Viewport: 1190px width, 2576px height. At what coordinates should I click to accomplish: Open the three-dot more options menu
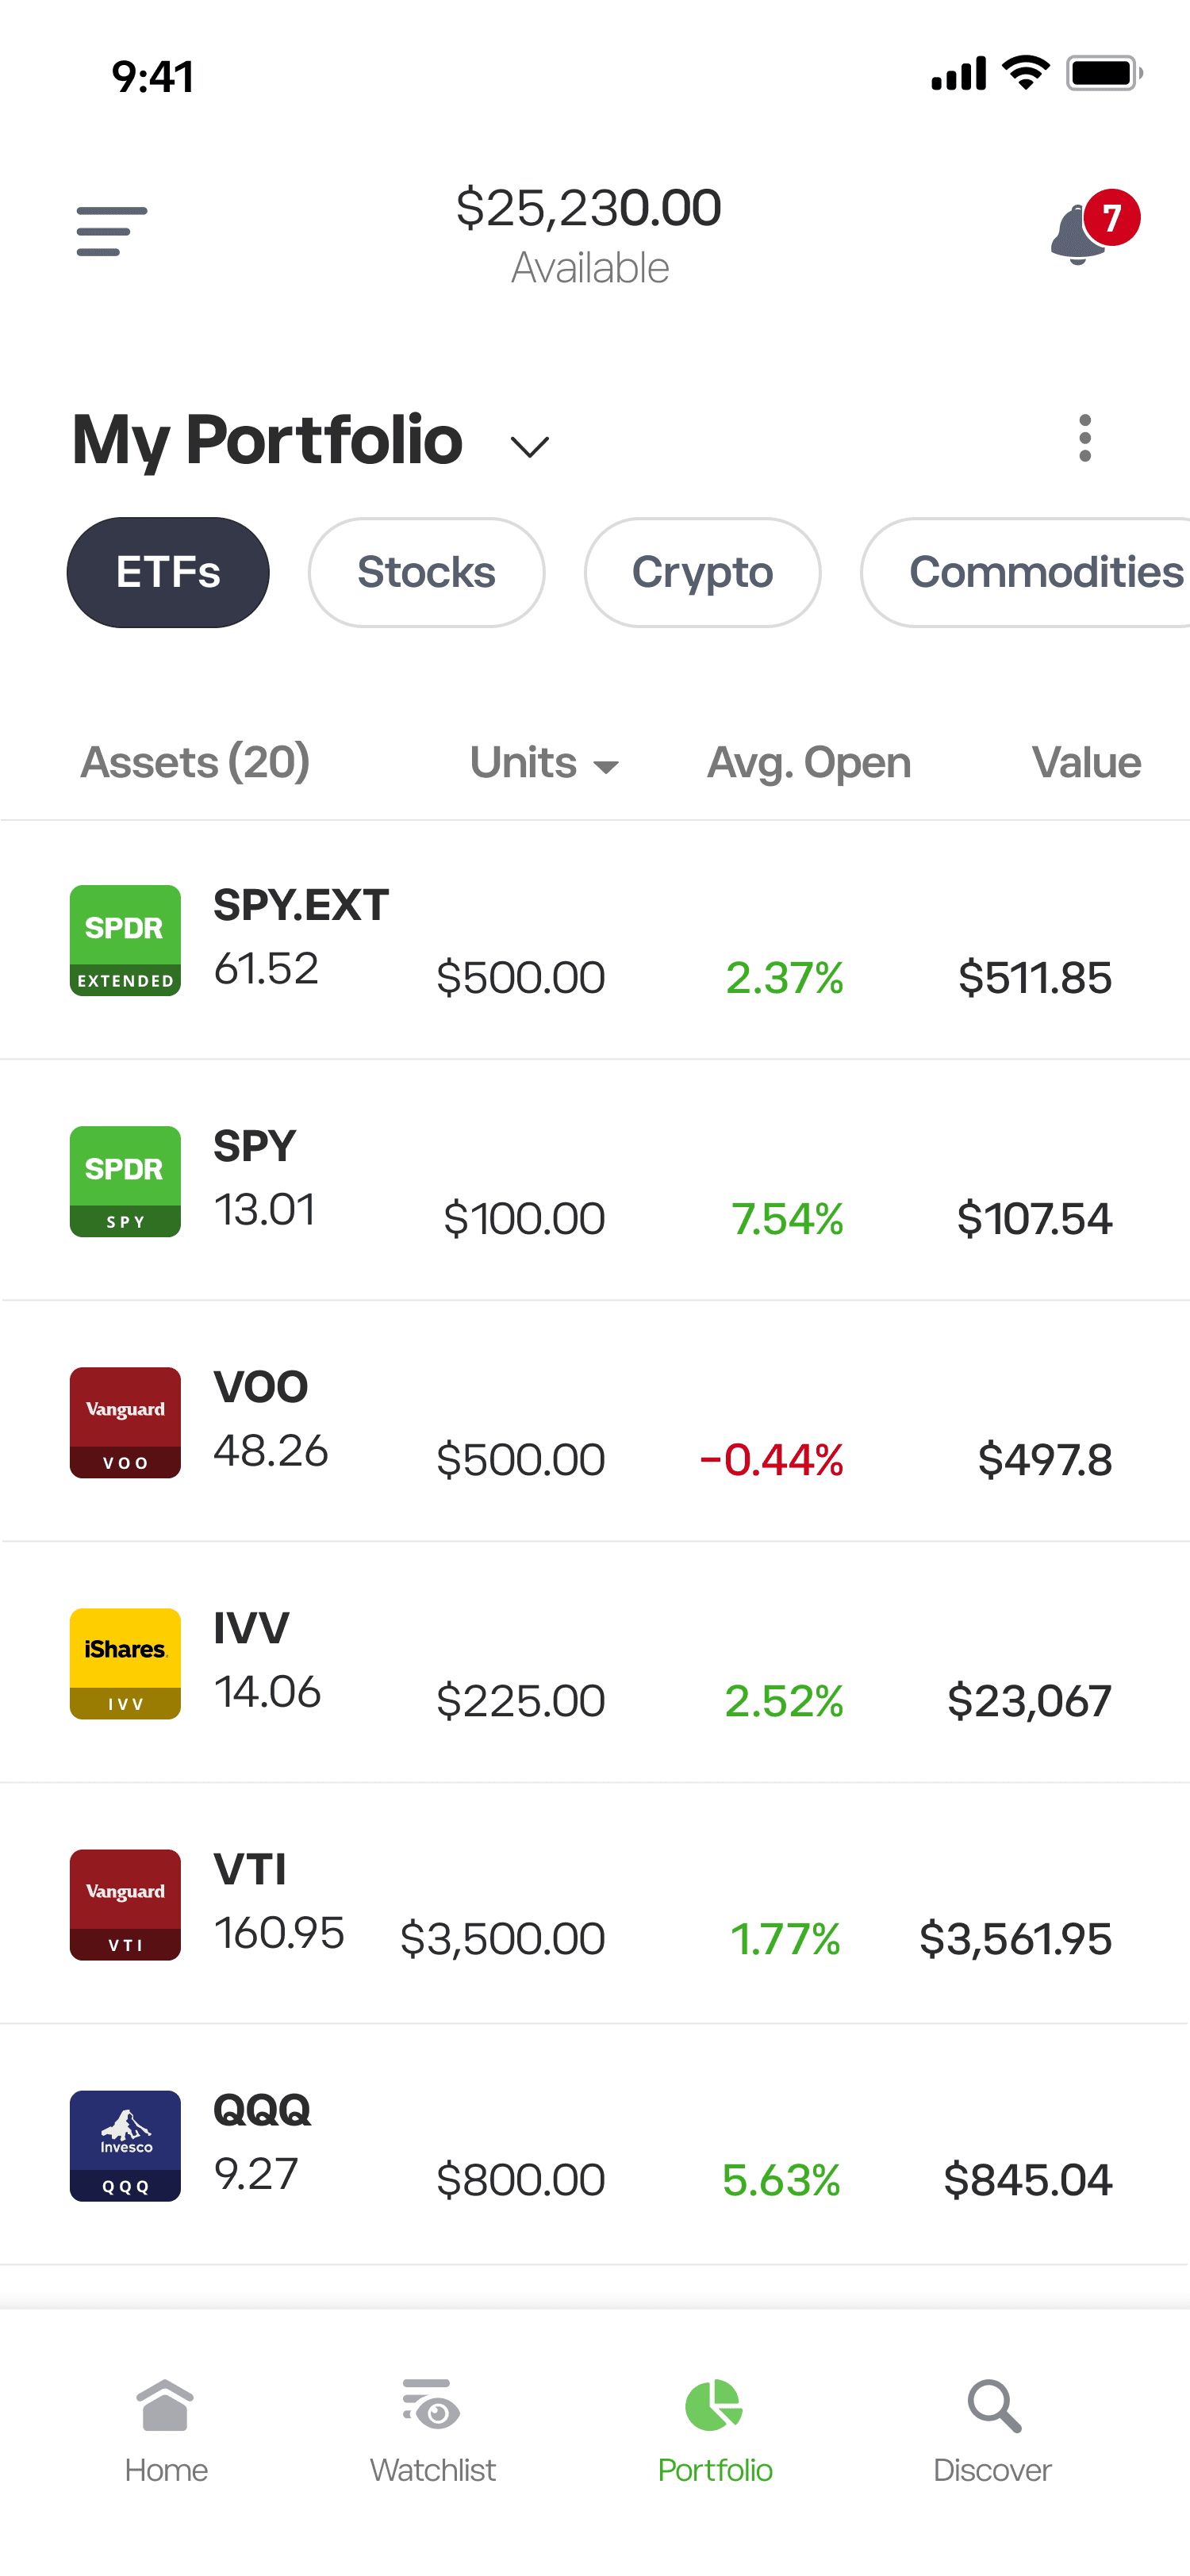point(1085,438)
